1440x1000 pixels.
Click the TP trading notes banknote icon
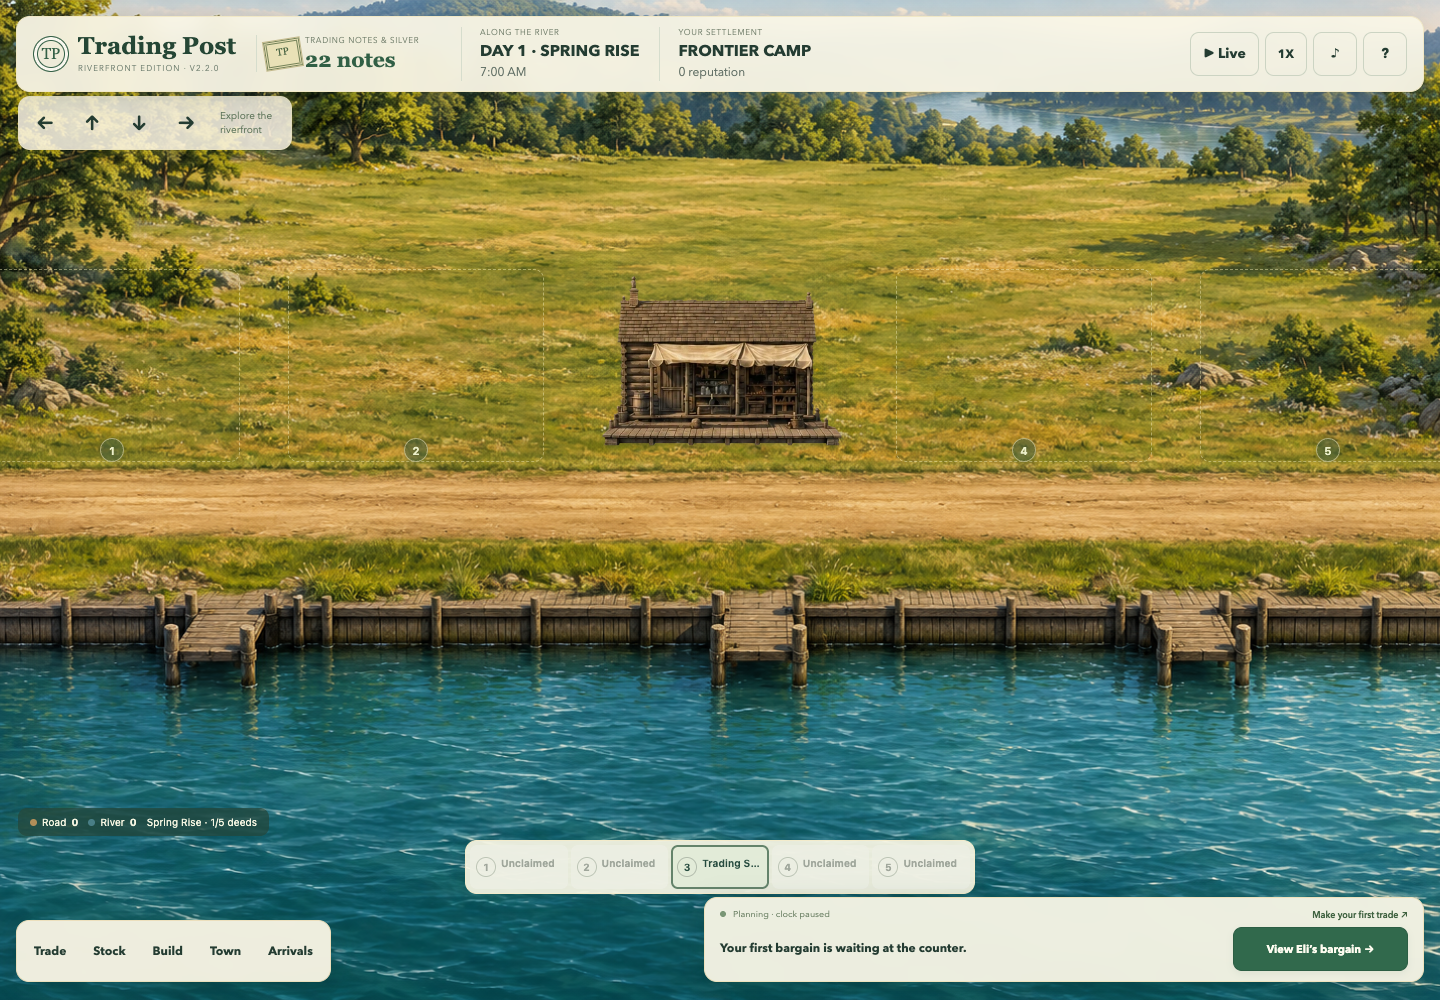(x=283, y=53)
